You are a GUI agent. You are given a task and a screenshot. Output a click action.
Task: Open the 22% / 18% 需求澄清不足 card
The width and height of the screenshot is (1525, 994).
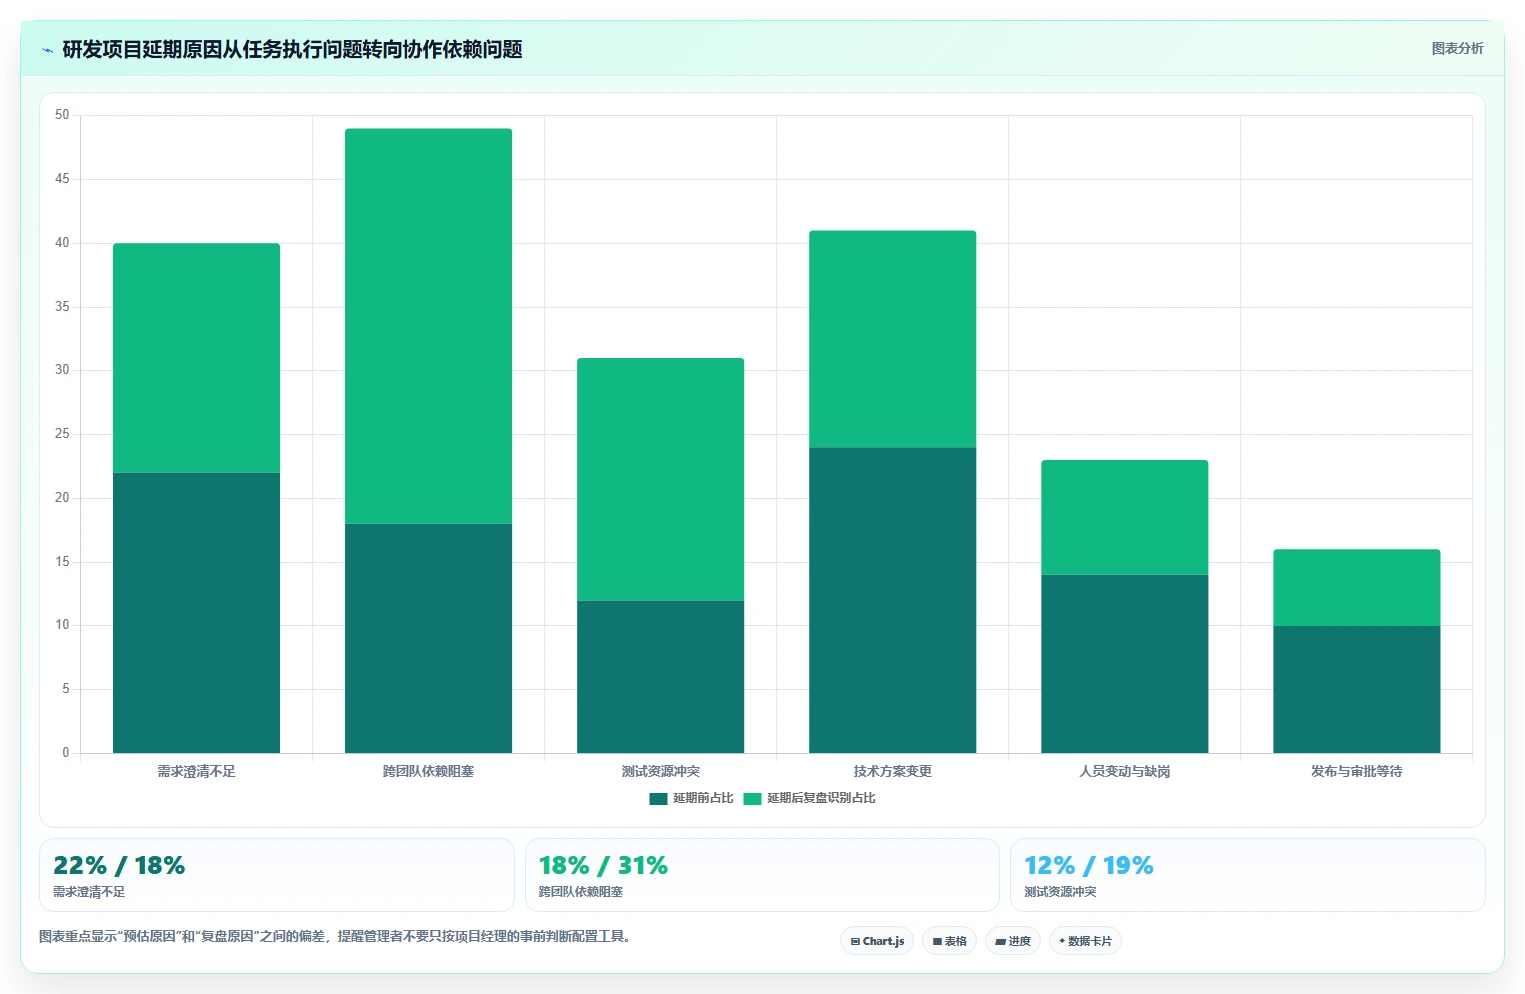277,875
